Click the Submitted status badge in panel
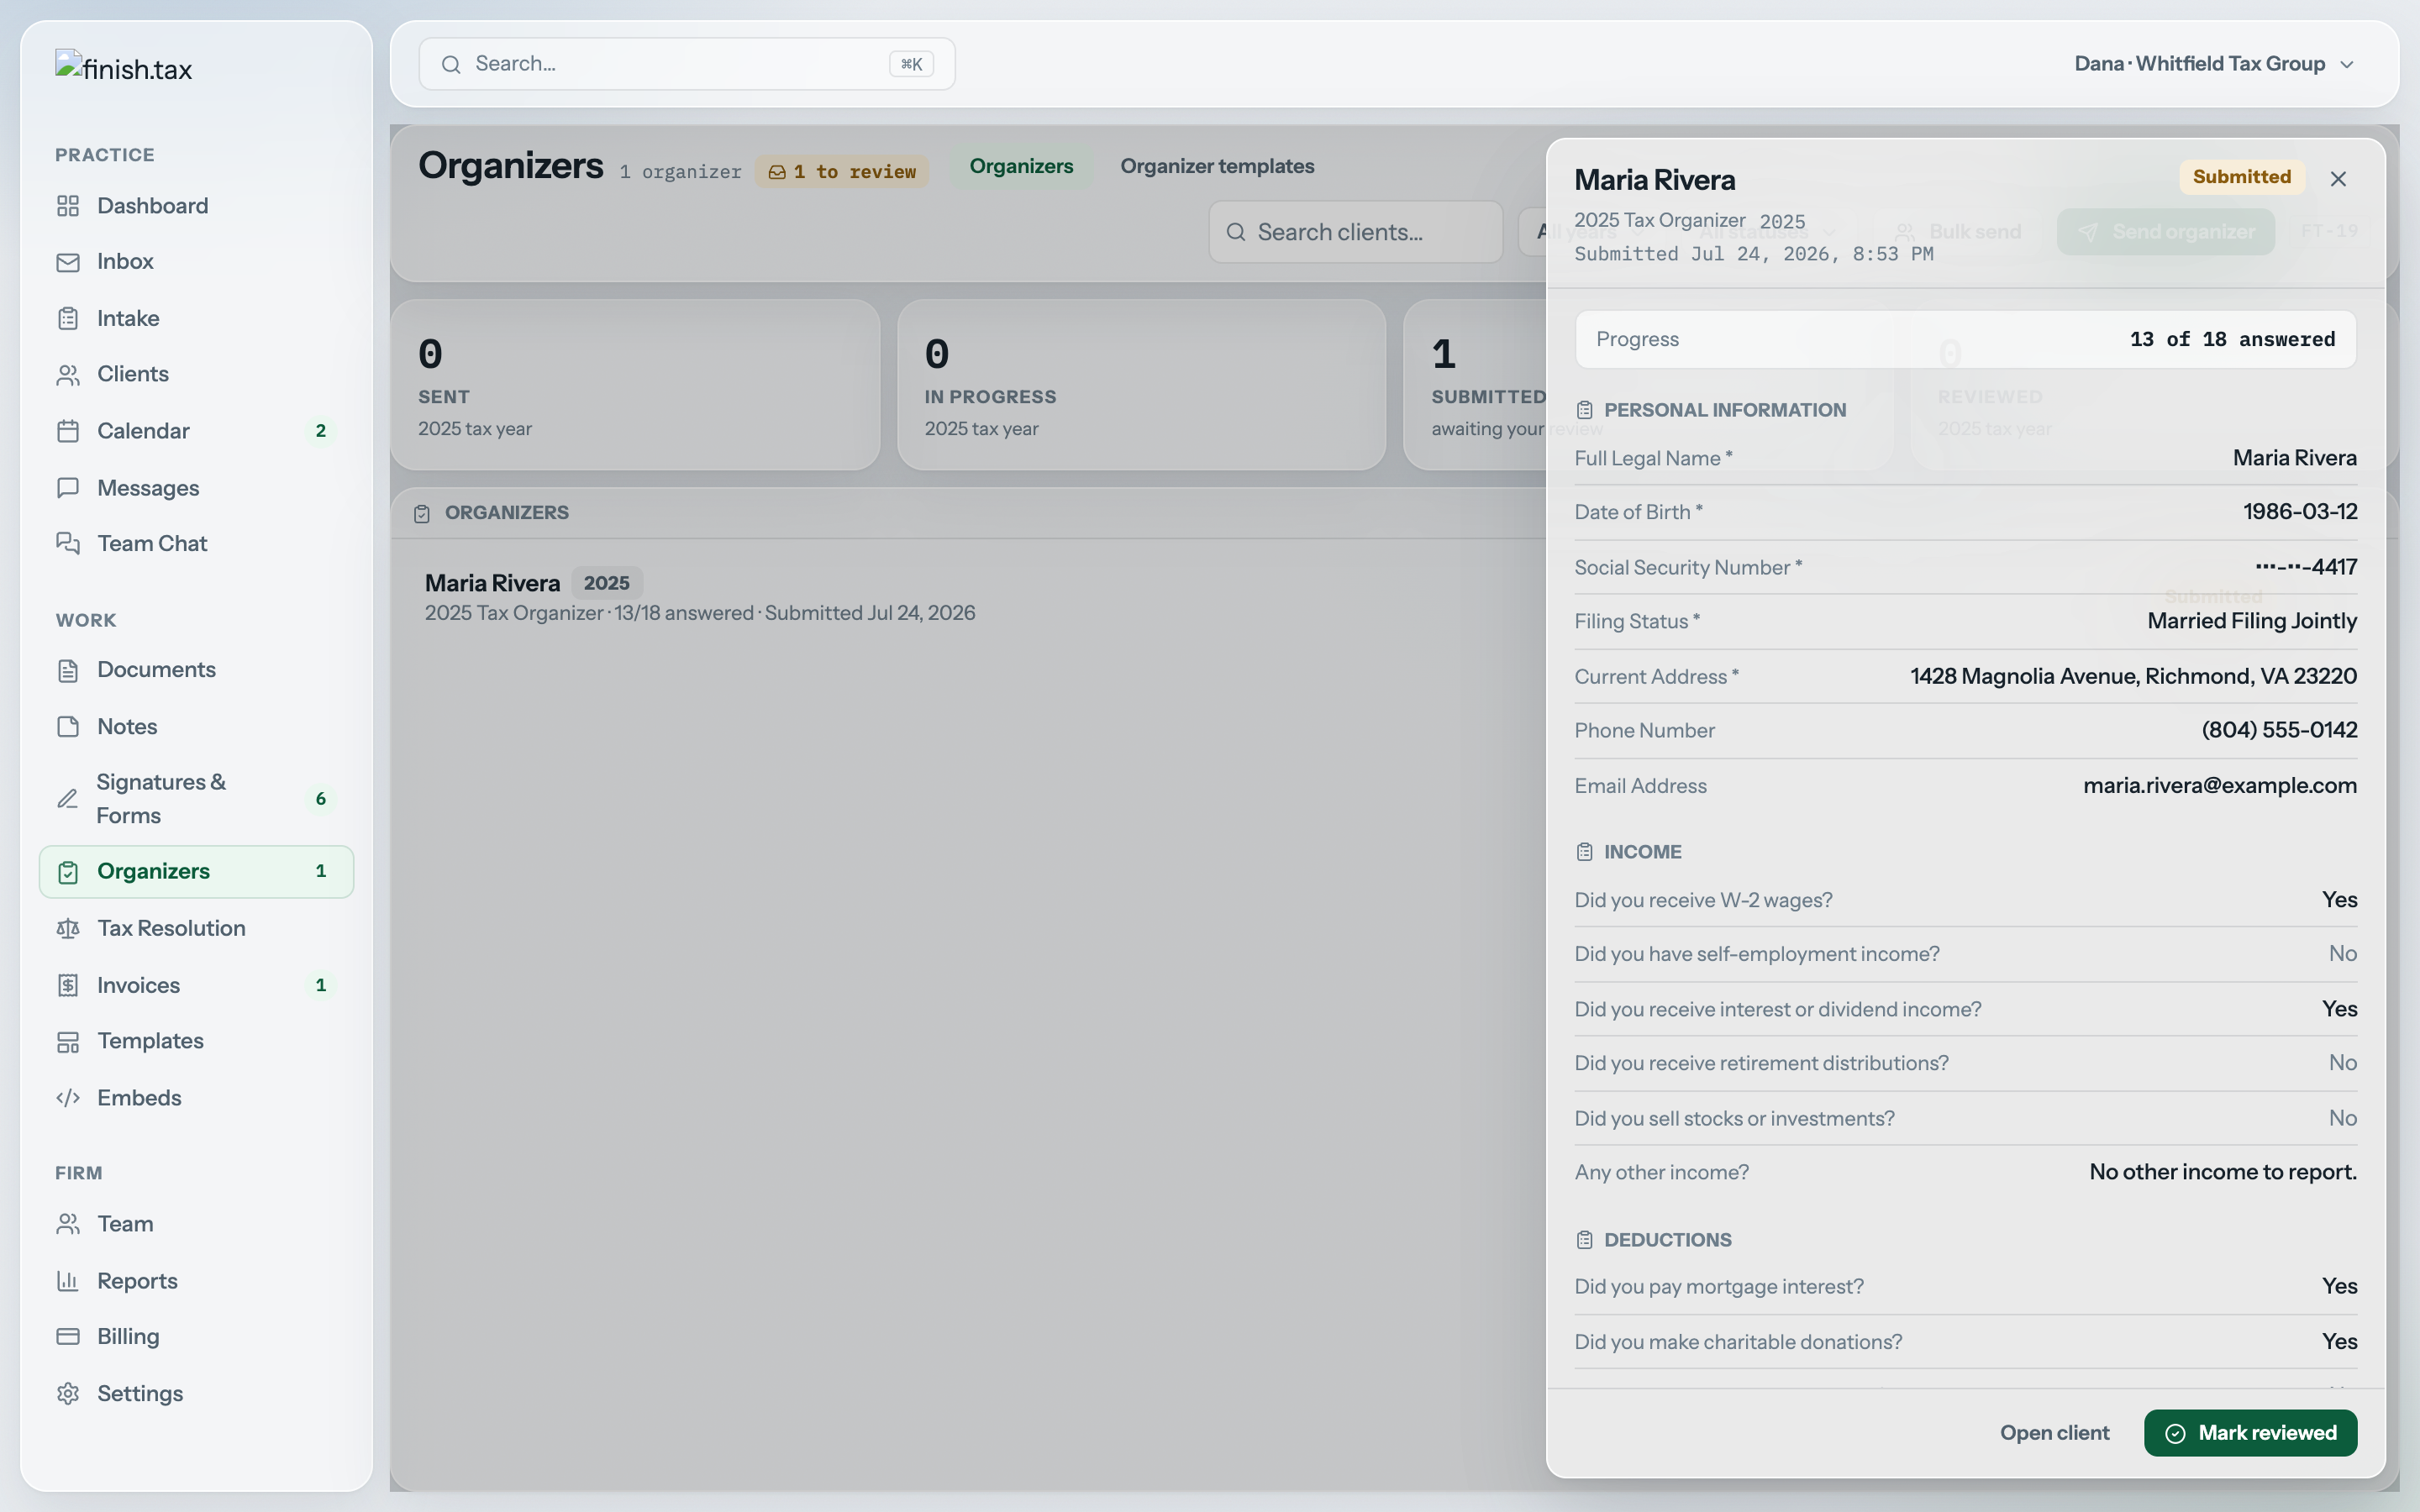Viewport: 2420px width, 1512px height. (x=2242, y=177)
